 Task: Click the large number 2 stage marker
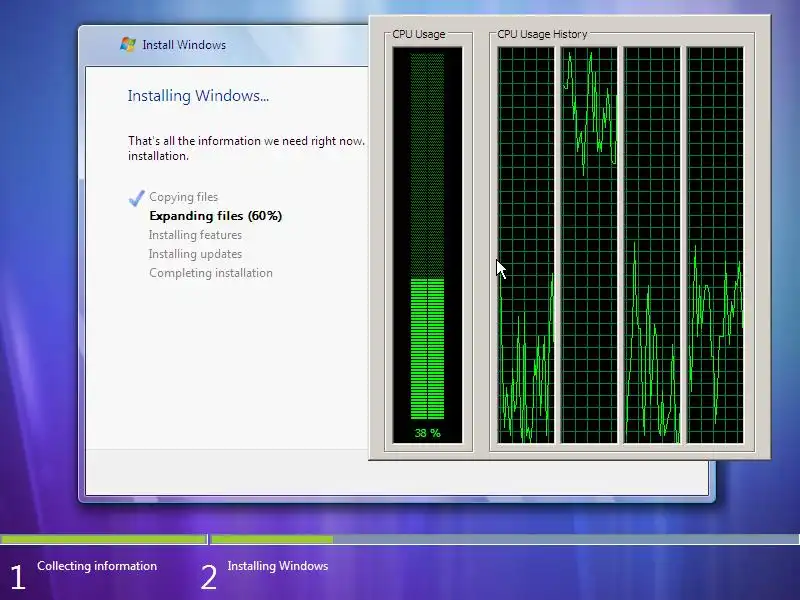[209, 578]
